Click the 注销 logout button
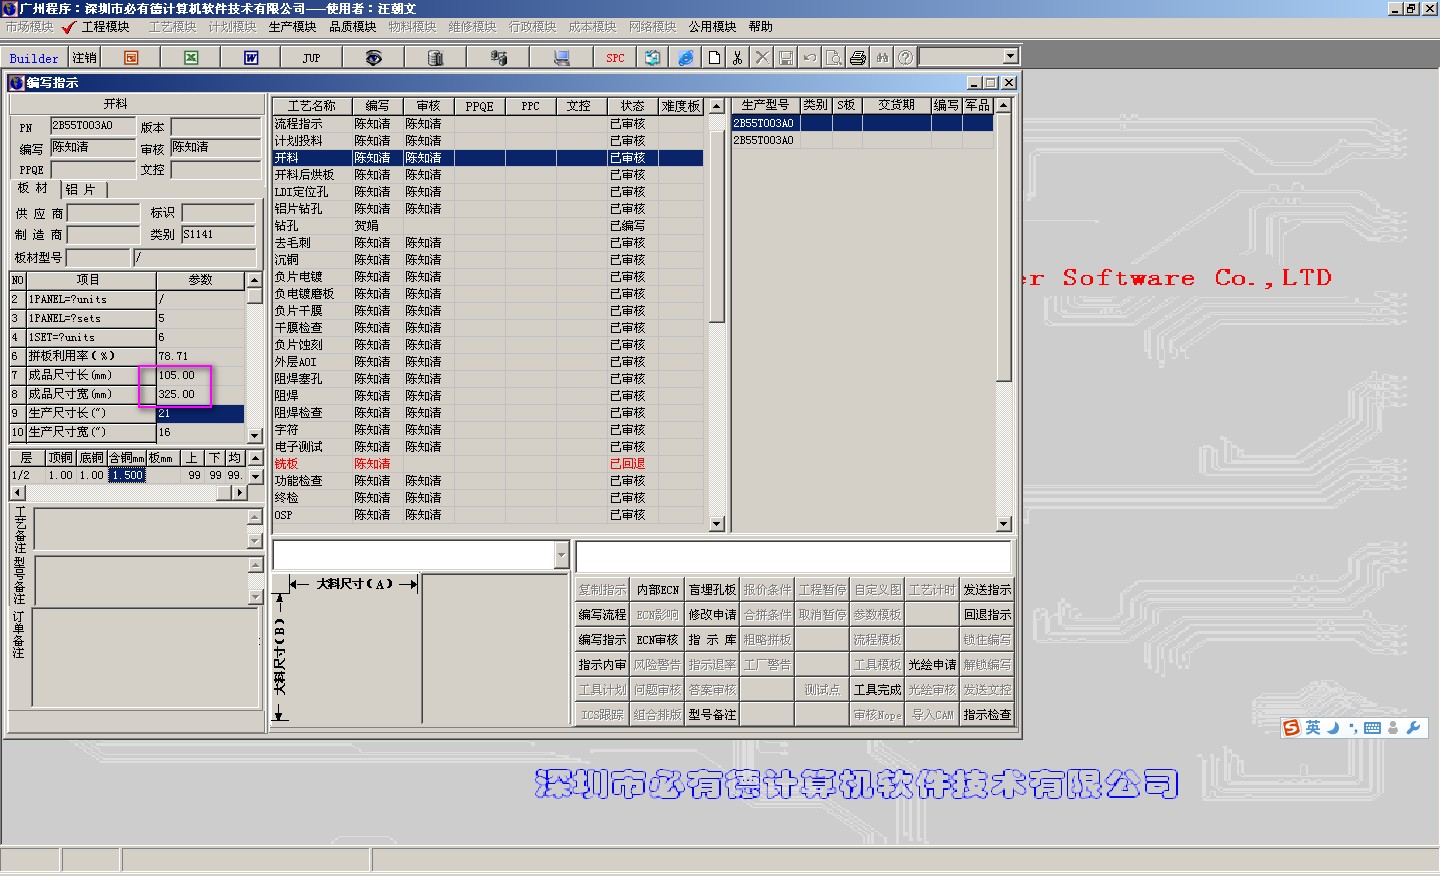The image size is (1440, 876). click(85, 58)
